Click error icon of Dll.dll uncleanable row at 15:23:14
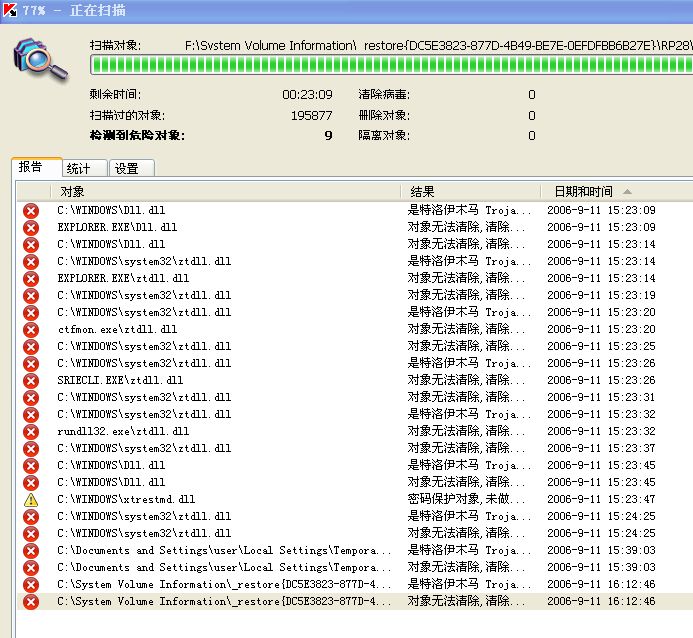Image resolution: width=693 pixels, height=638 pixels. (x=31, y=245)
